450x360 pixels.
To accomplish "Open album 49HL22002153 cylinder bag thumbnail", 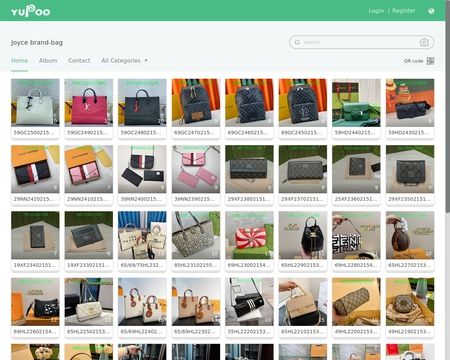I will click(356, 302).
